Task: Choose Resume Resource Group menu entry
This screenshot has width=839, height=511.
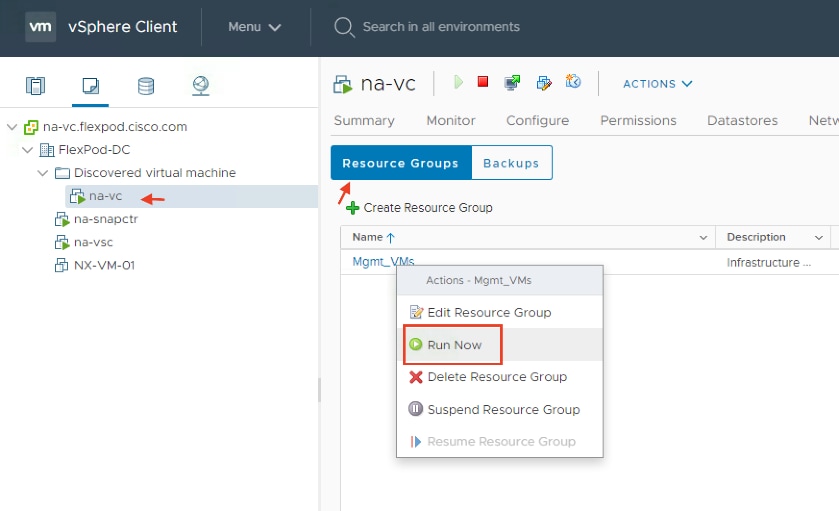Action: (500, 441)
